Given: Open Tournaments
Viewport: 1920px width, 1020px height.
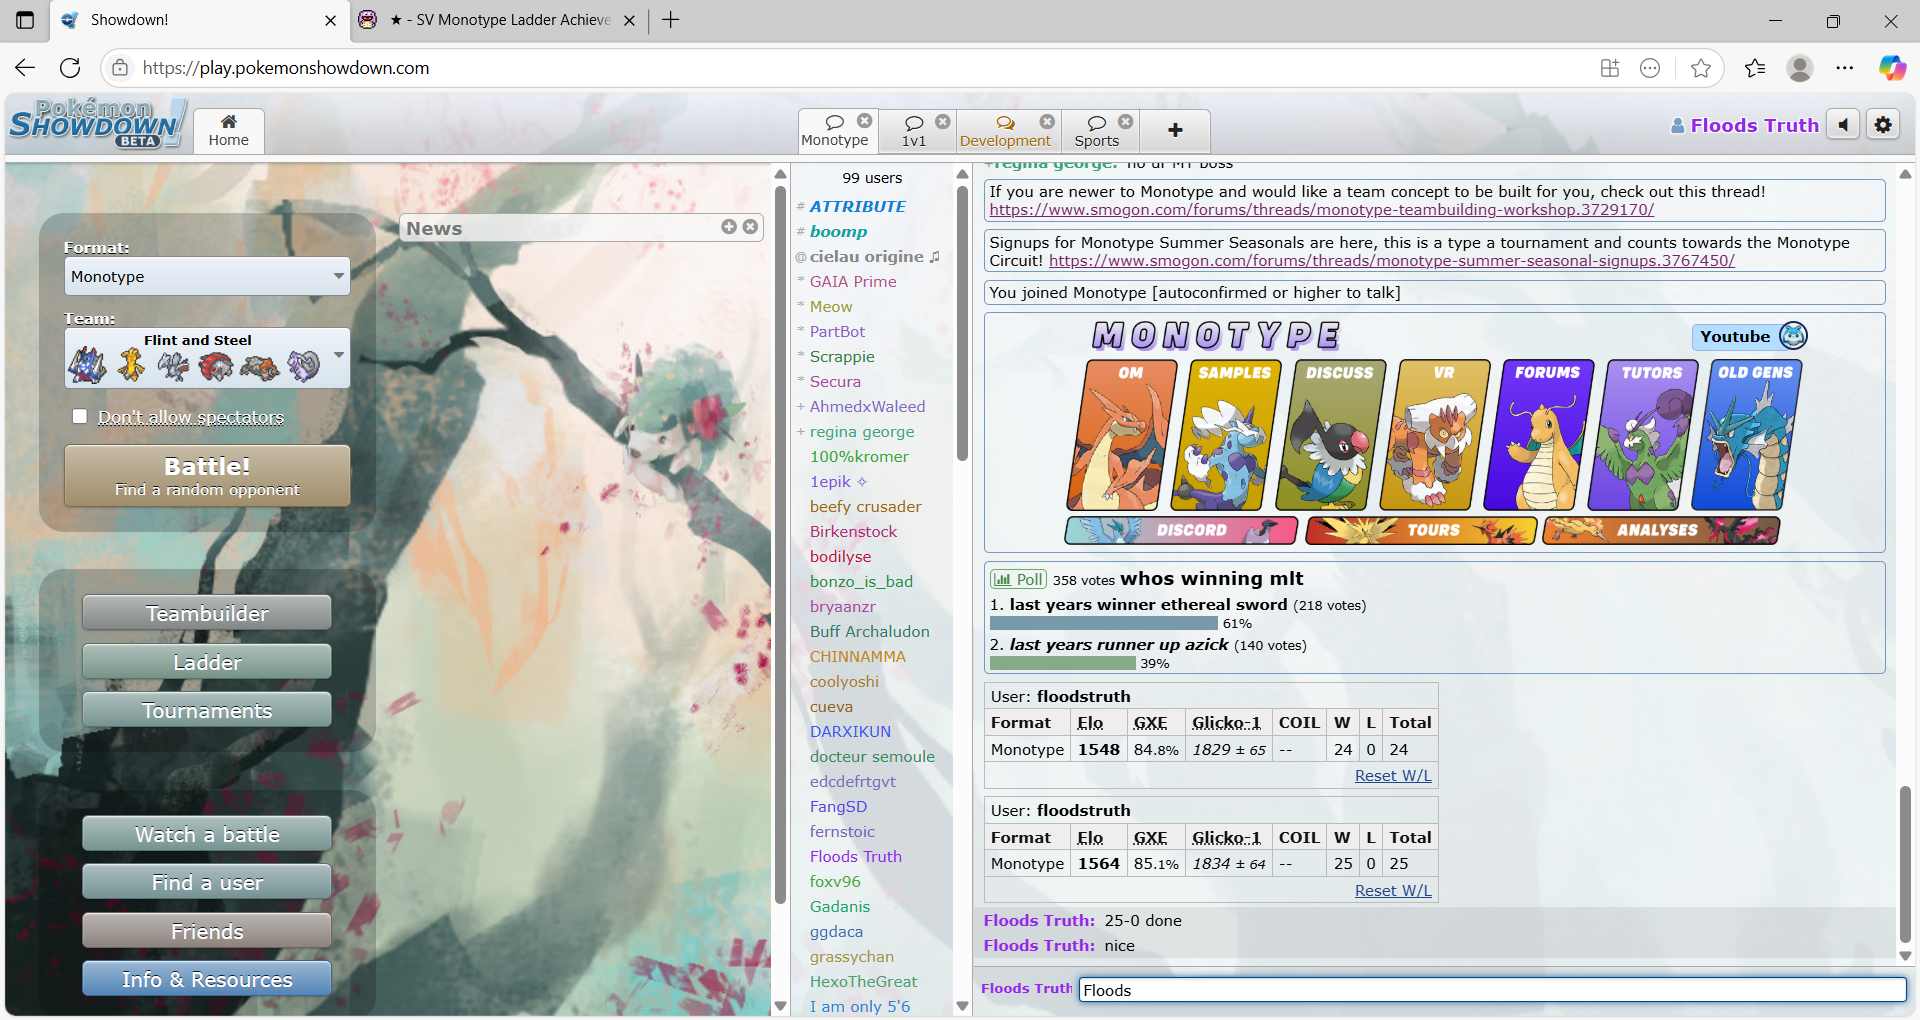Looking at the screenshot, I should coord(207,710).
